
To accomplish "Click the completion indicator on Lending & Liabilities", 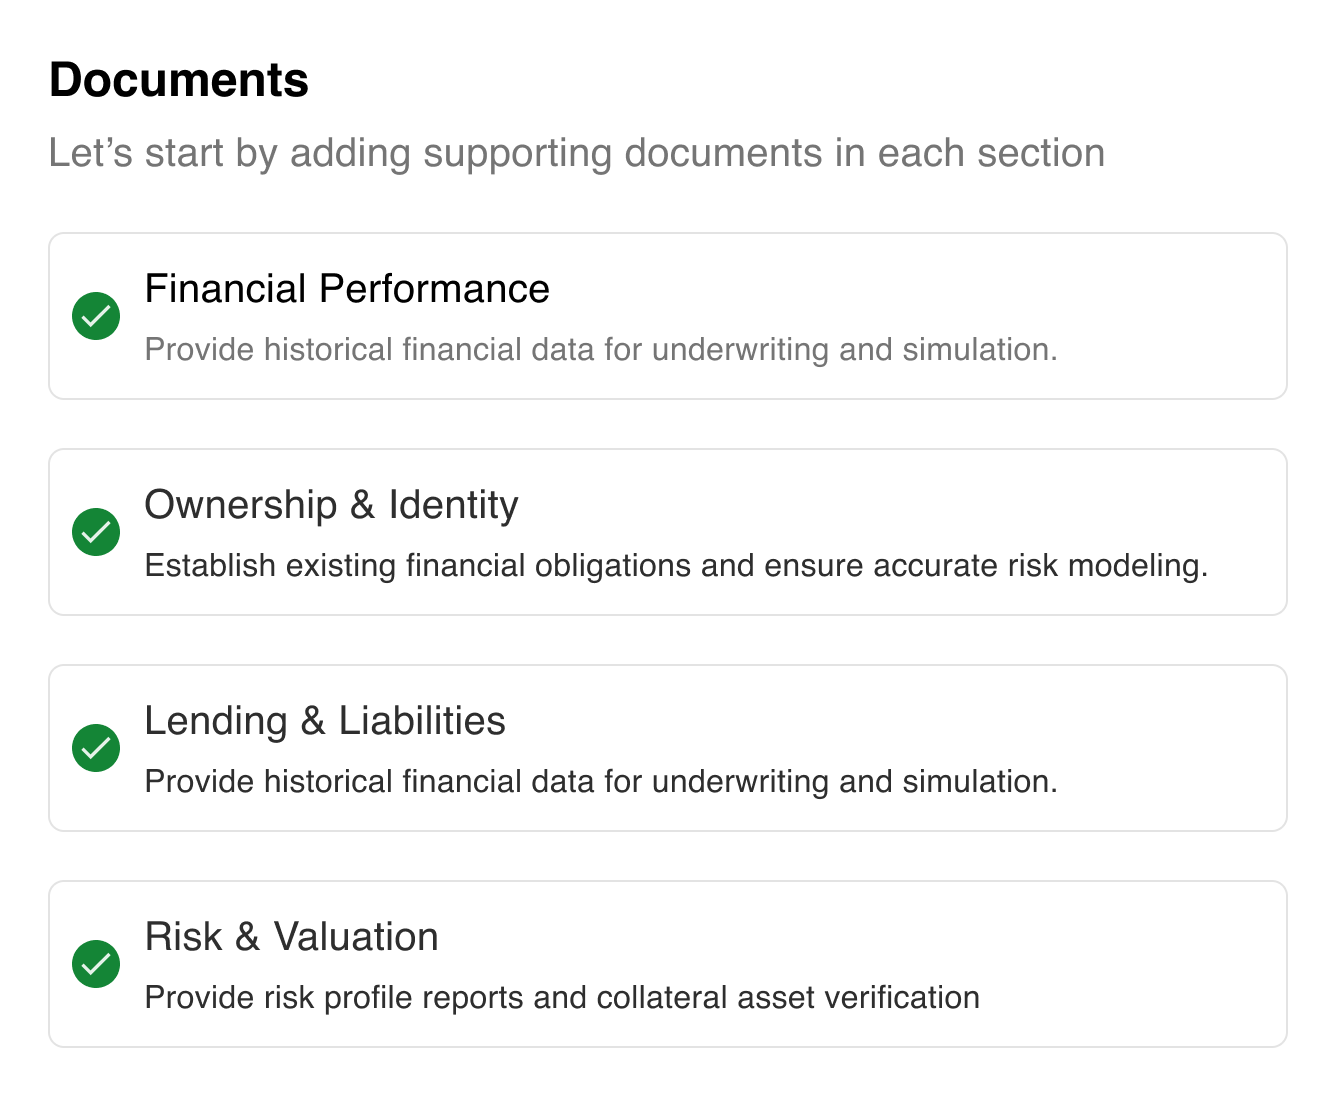I will click(96, 748).
